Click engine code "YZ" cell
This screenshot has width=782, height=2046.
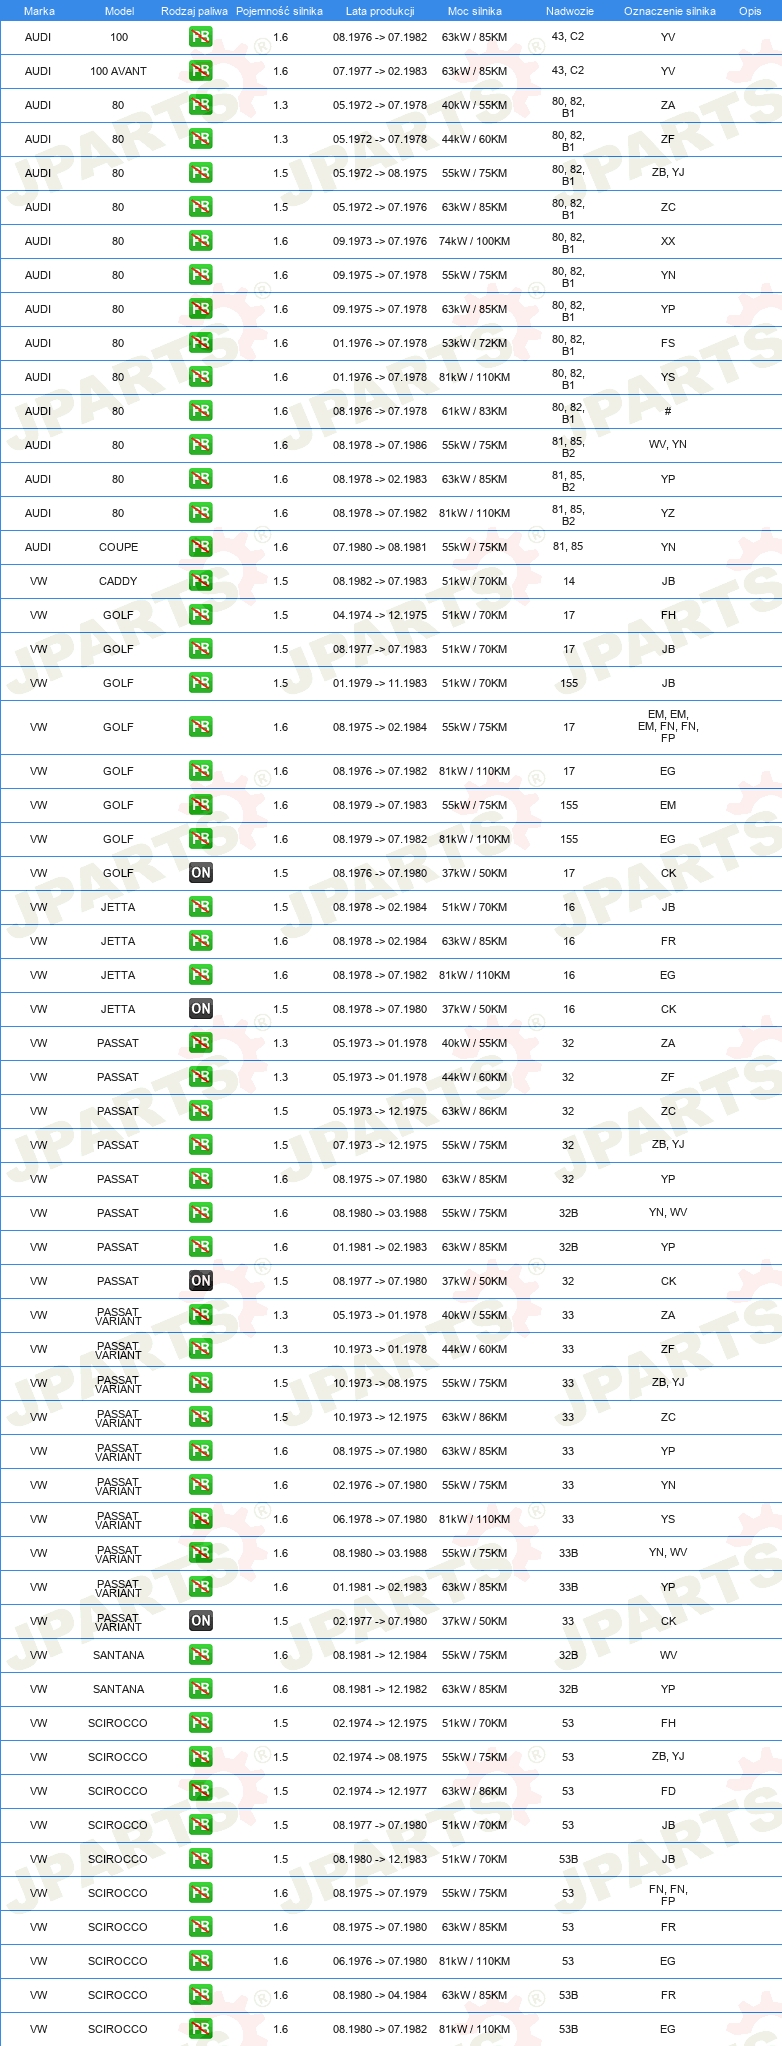(x=668, y=513)
